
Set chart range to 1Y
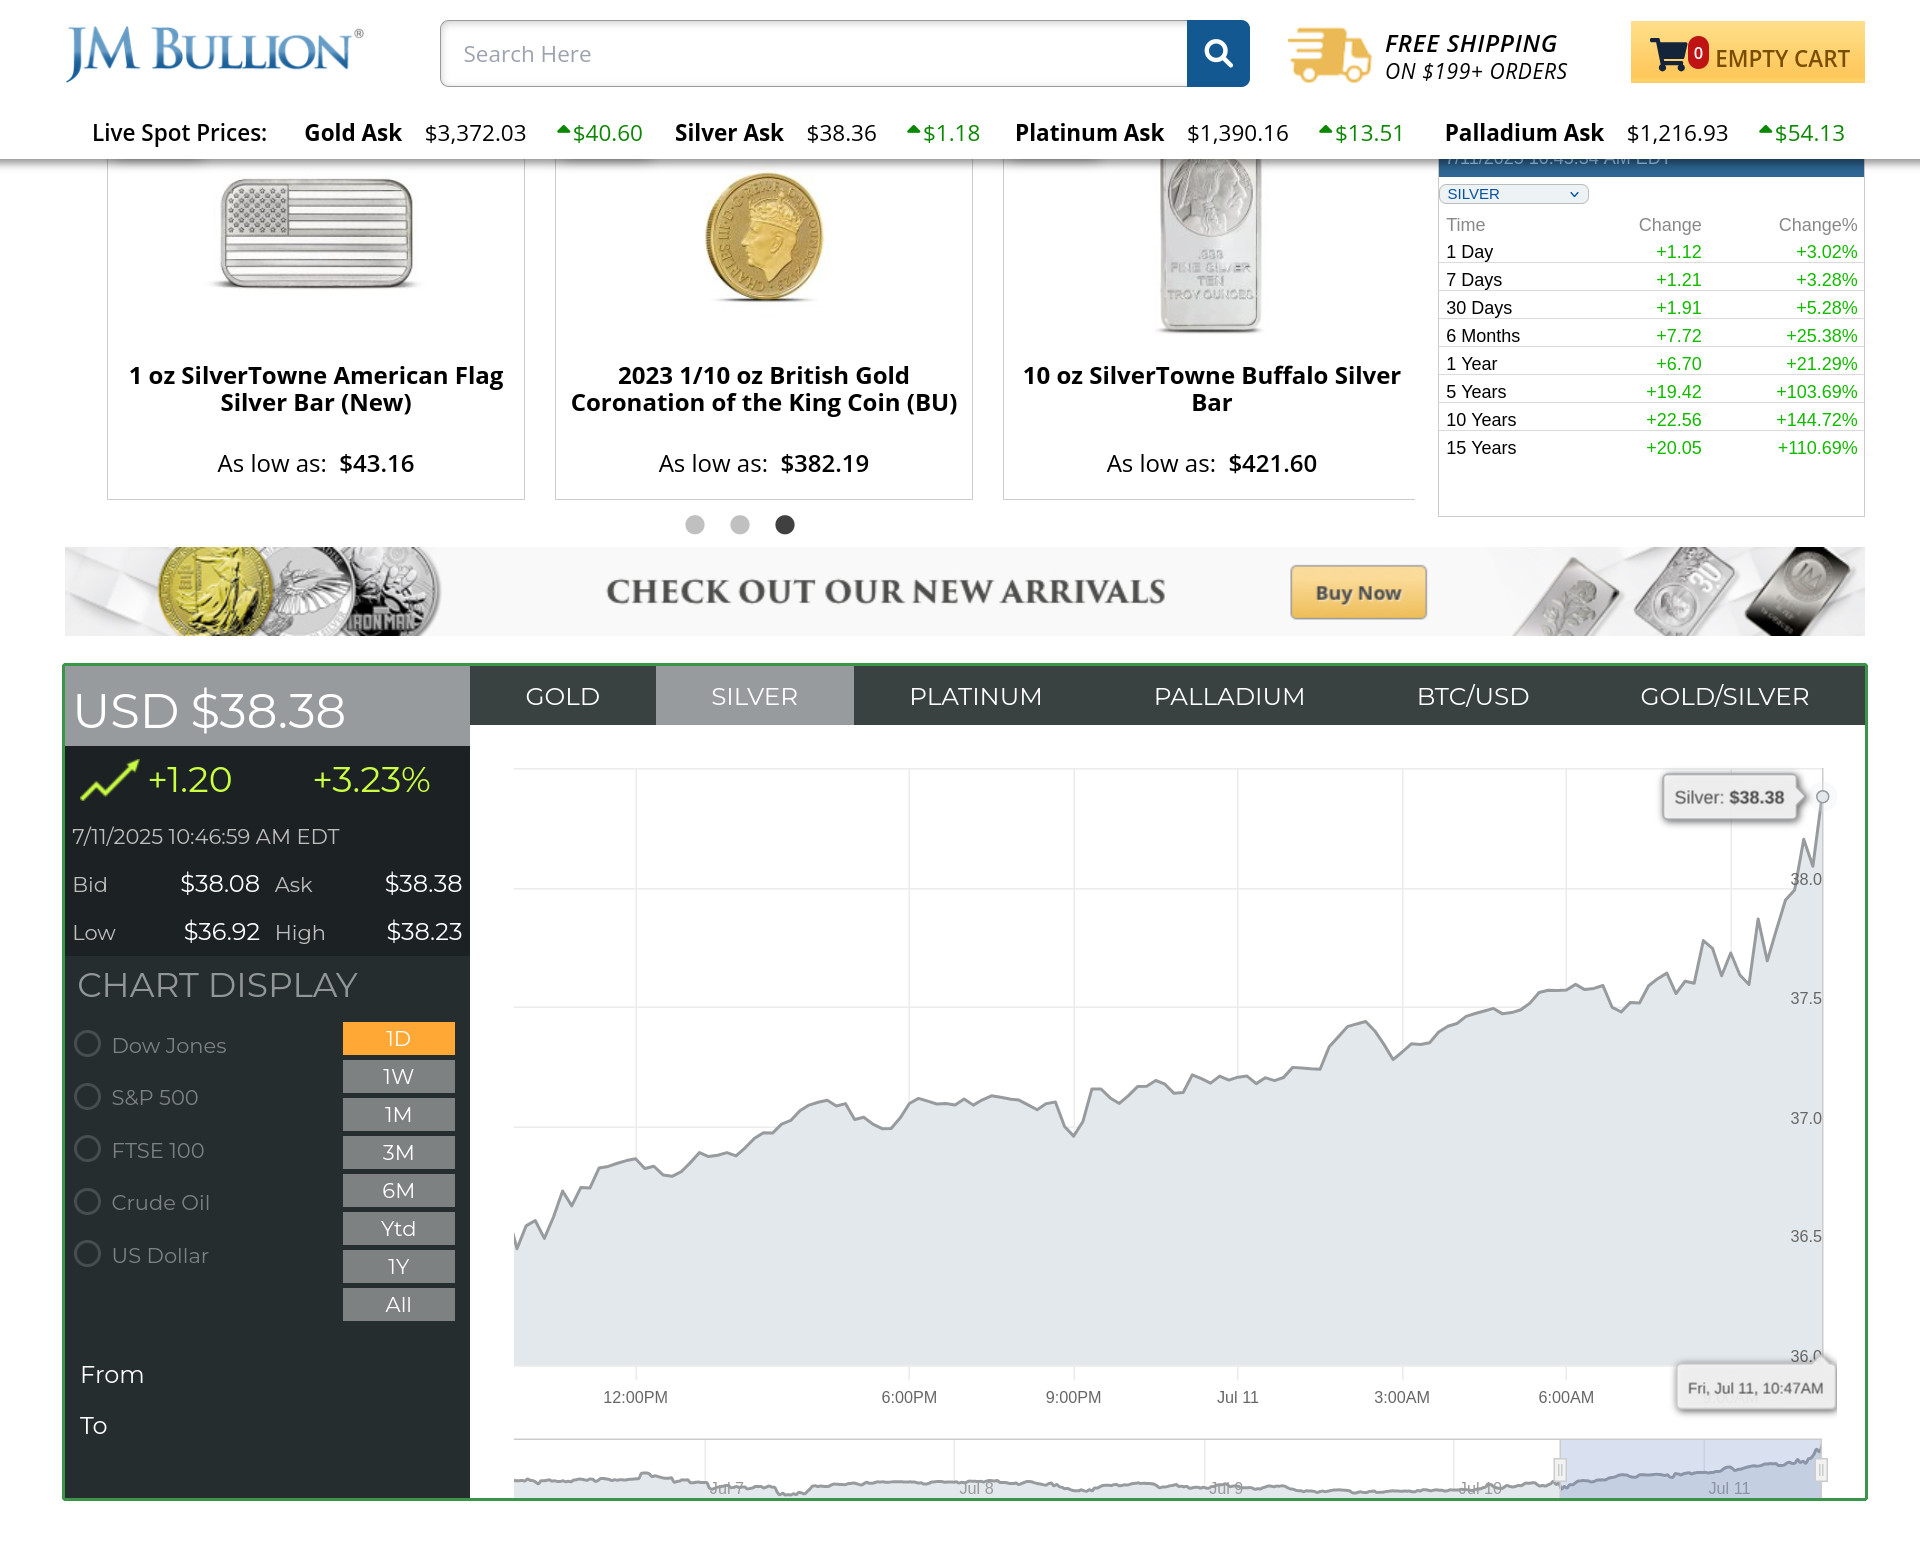pyautogui.click(x=399, y=1266)
